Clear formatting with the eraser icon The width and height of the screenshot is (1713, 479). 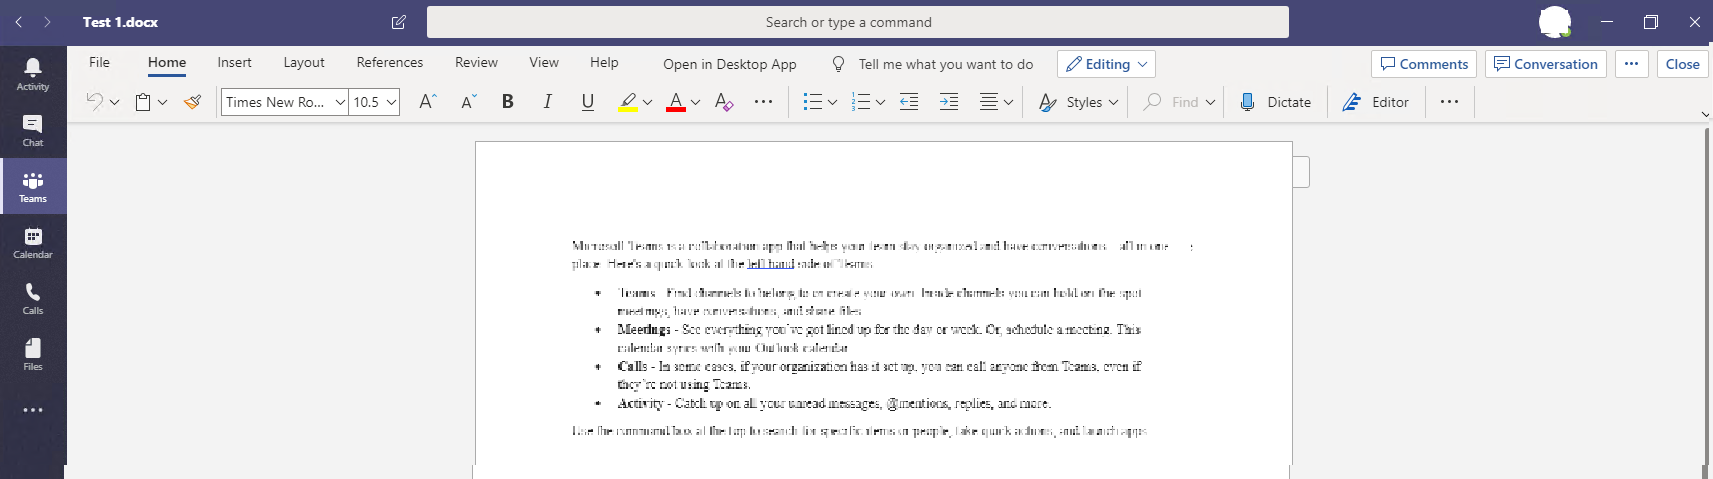pos(724,102)
